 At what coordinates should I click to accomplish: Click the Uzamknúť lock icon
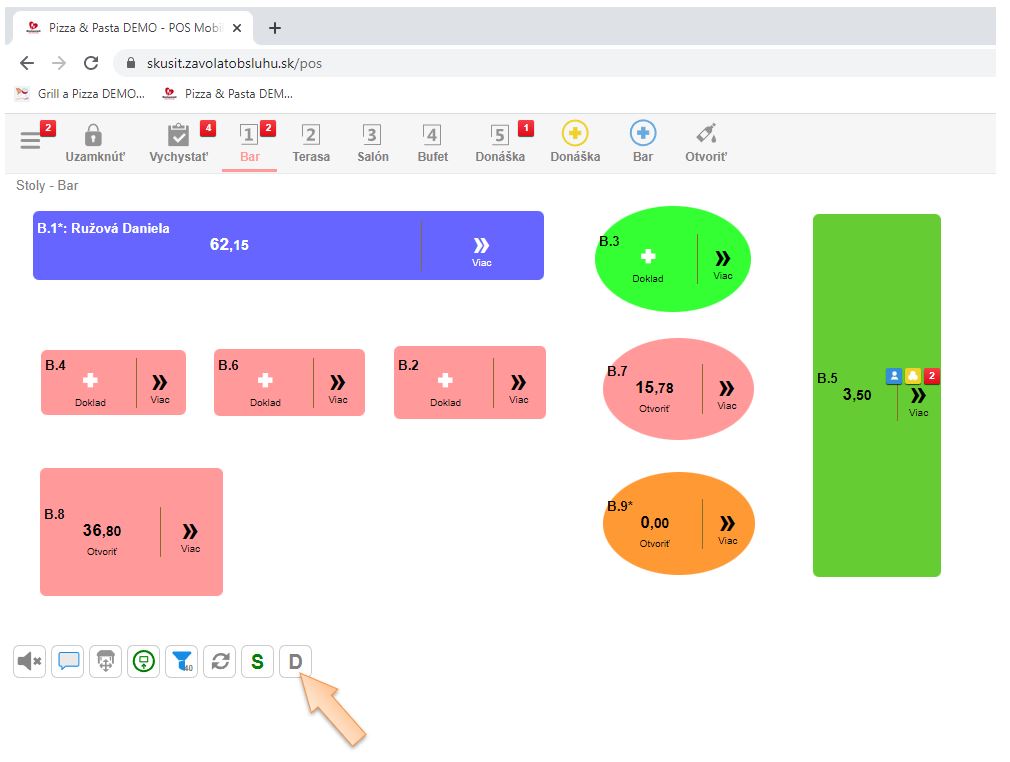[x=93, y=136]
